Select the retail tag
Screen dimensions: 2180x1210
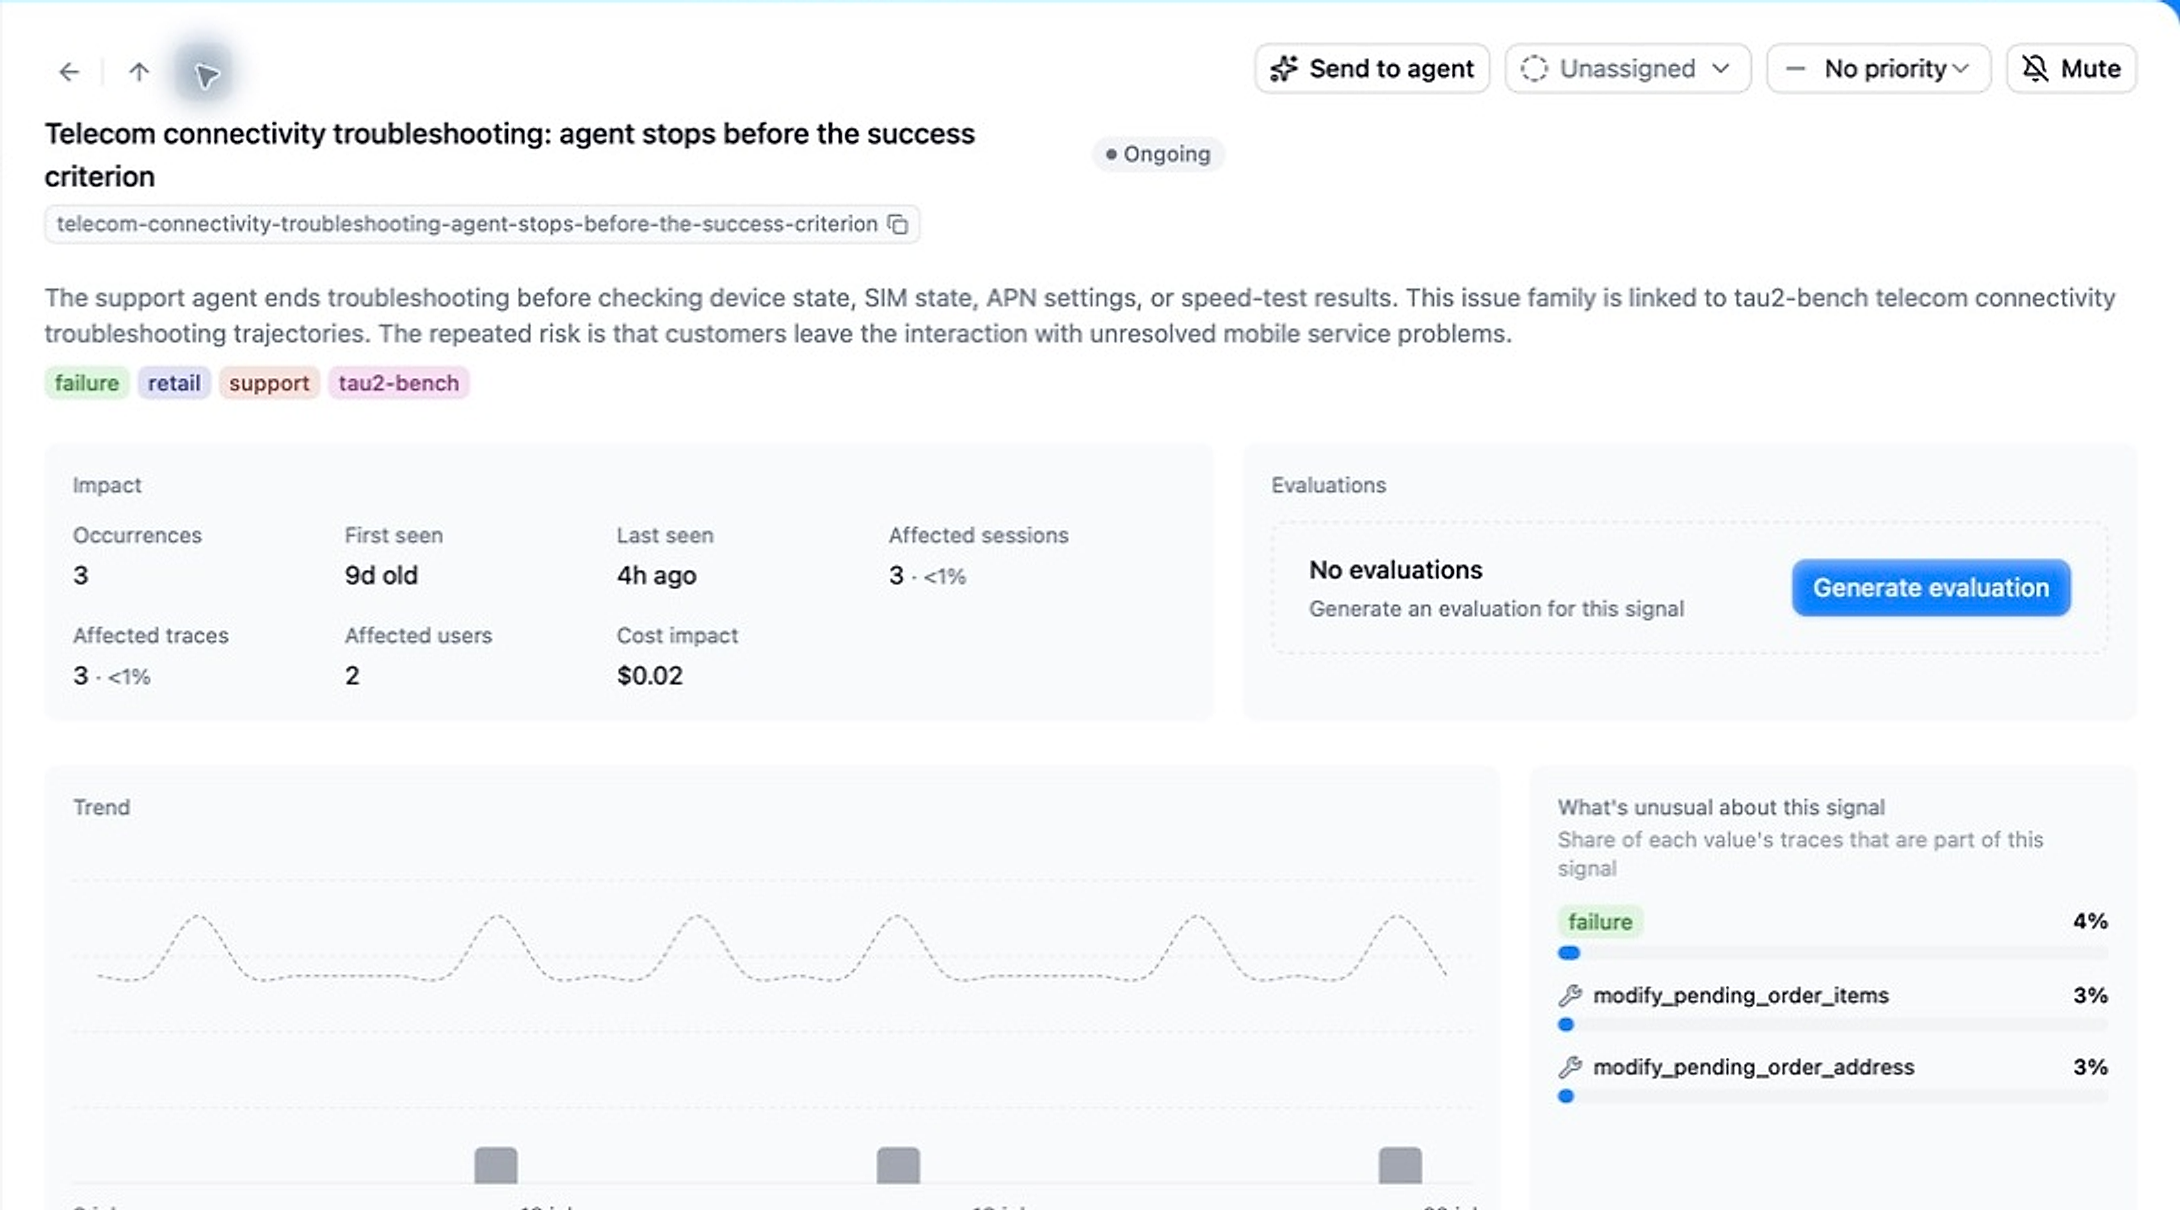174,383
